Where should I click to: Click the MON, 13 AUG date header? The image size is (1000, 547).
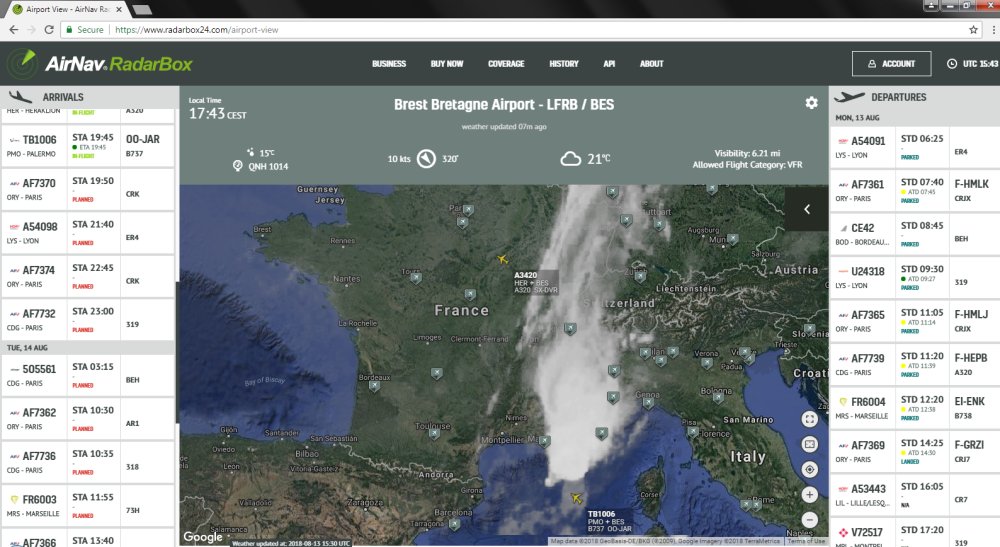857,118
